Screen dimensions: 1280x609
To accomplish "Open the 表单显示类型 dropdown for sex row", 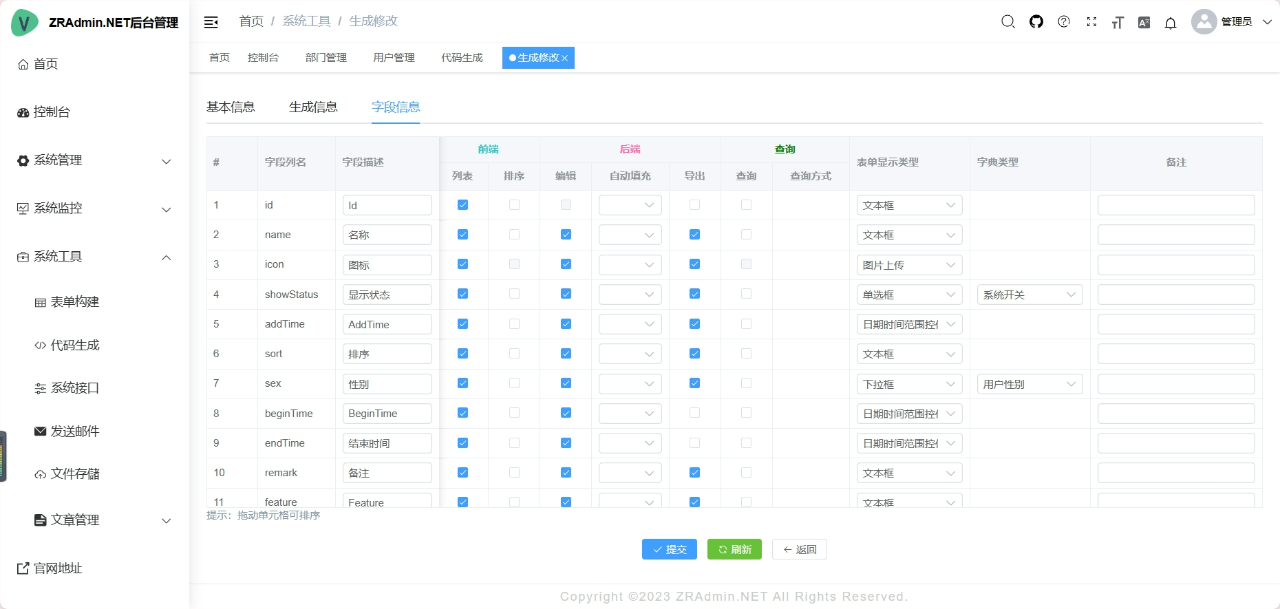I will pyautogui.click(x=908, y=383).
